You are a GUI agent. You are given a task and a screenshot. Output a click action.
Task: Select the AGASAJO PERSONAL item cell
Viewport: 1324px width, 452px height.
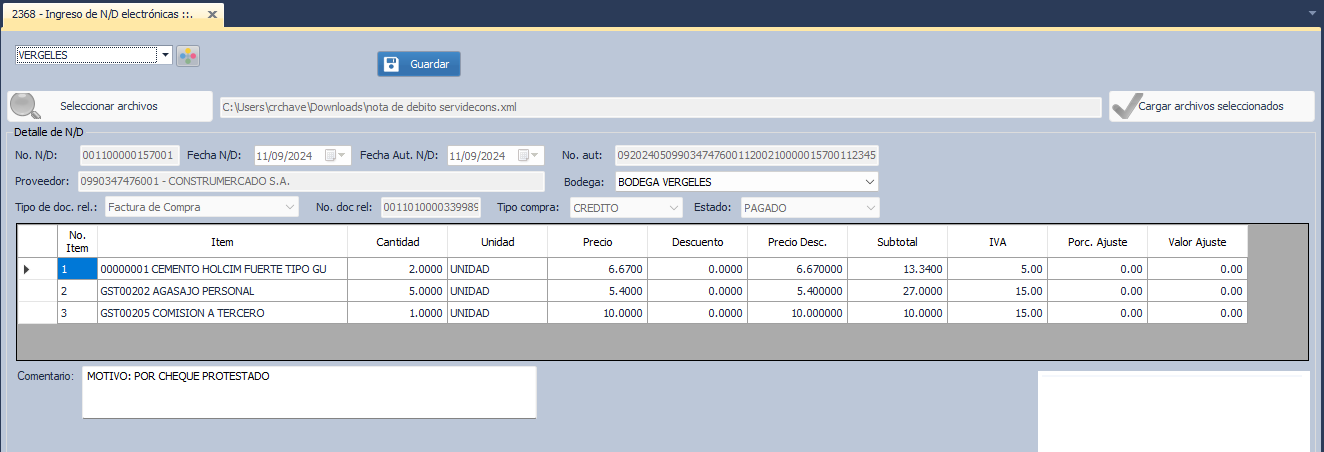tap(222, 291)
